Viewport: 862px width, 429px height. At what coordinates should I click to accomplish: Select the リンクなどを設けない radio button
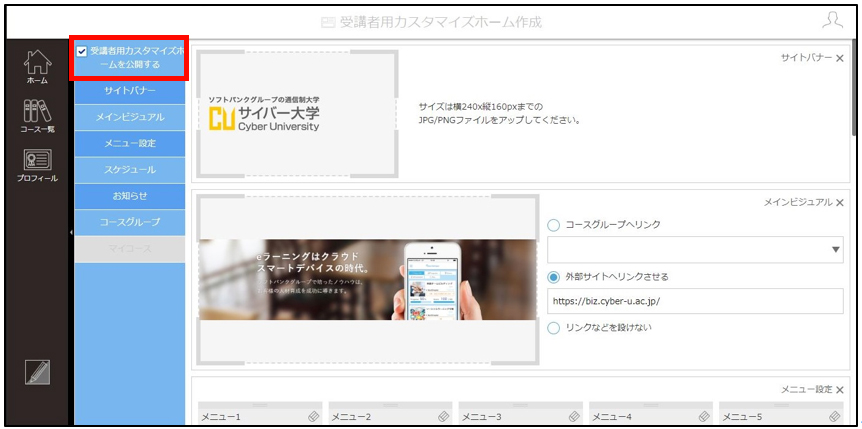click(x=554, y=328)
